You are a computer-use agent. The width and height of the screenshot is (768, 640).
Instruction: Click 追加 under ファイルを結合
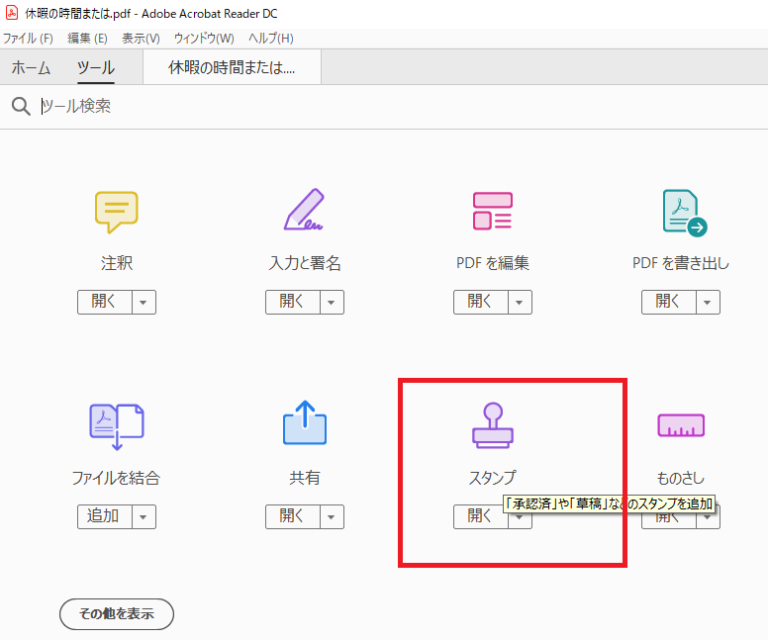(x=104, y=516)
